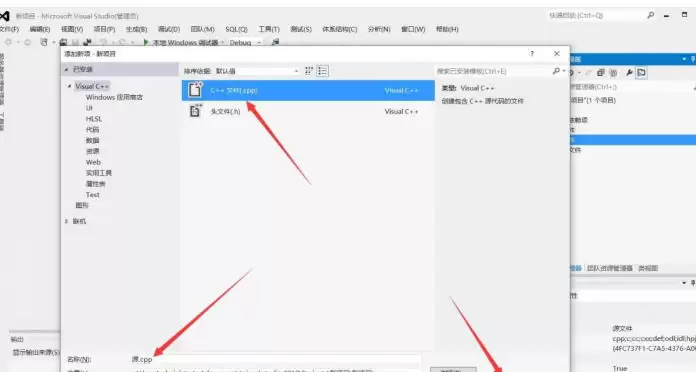Screen dimensions: 696x372
Task: Select 属性表 tree item
Action: 95,184
